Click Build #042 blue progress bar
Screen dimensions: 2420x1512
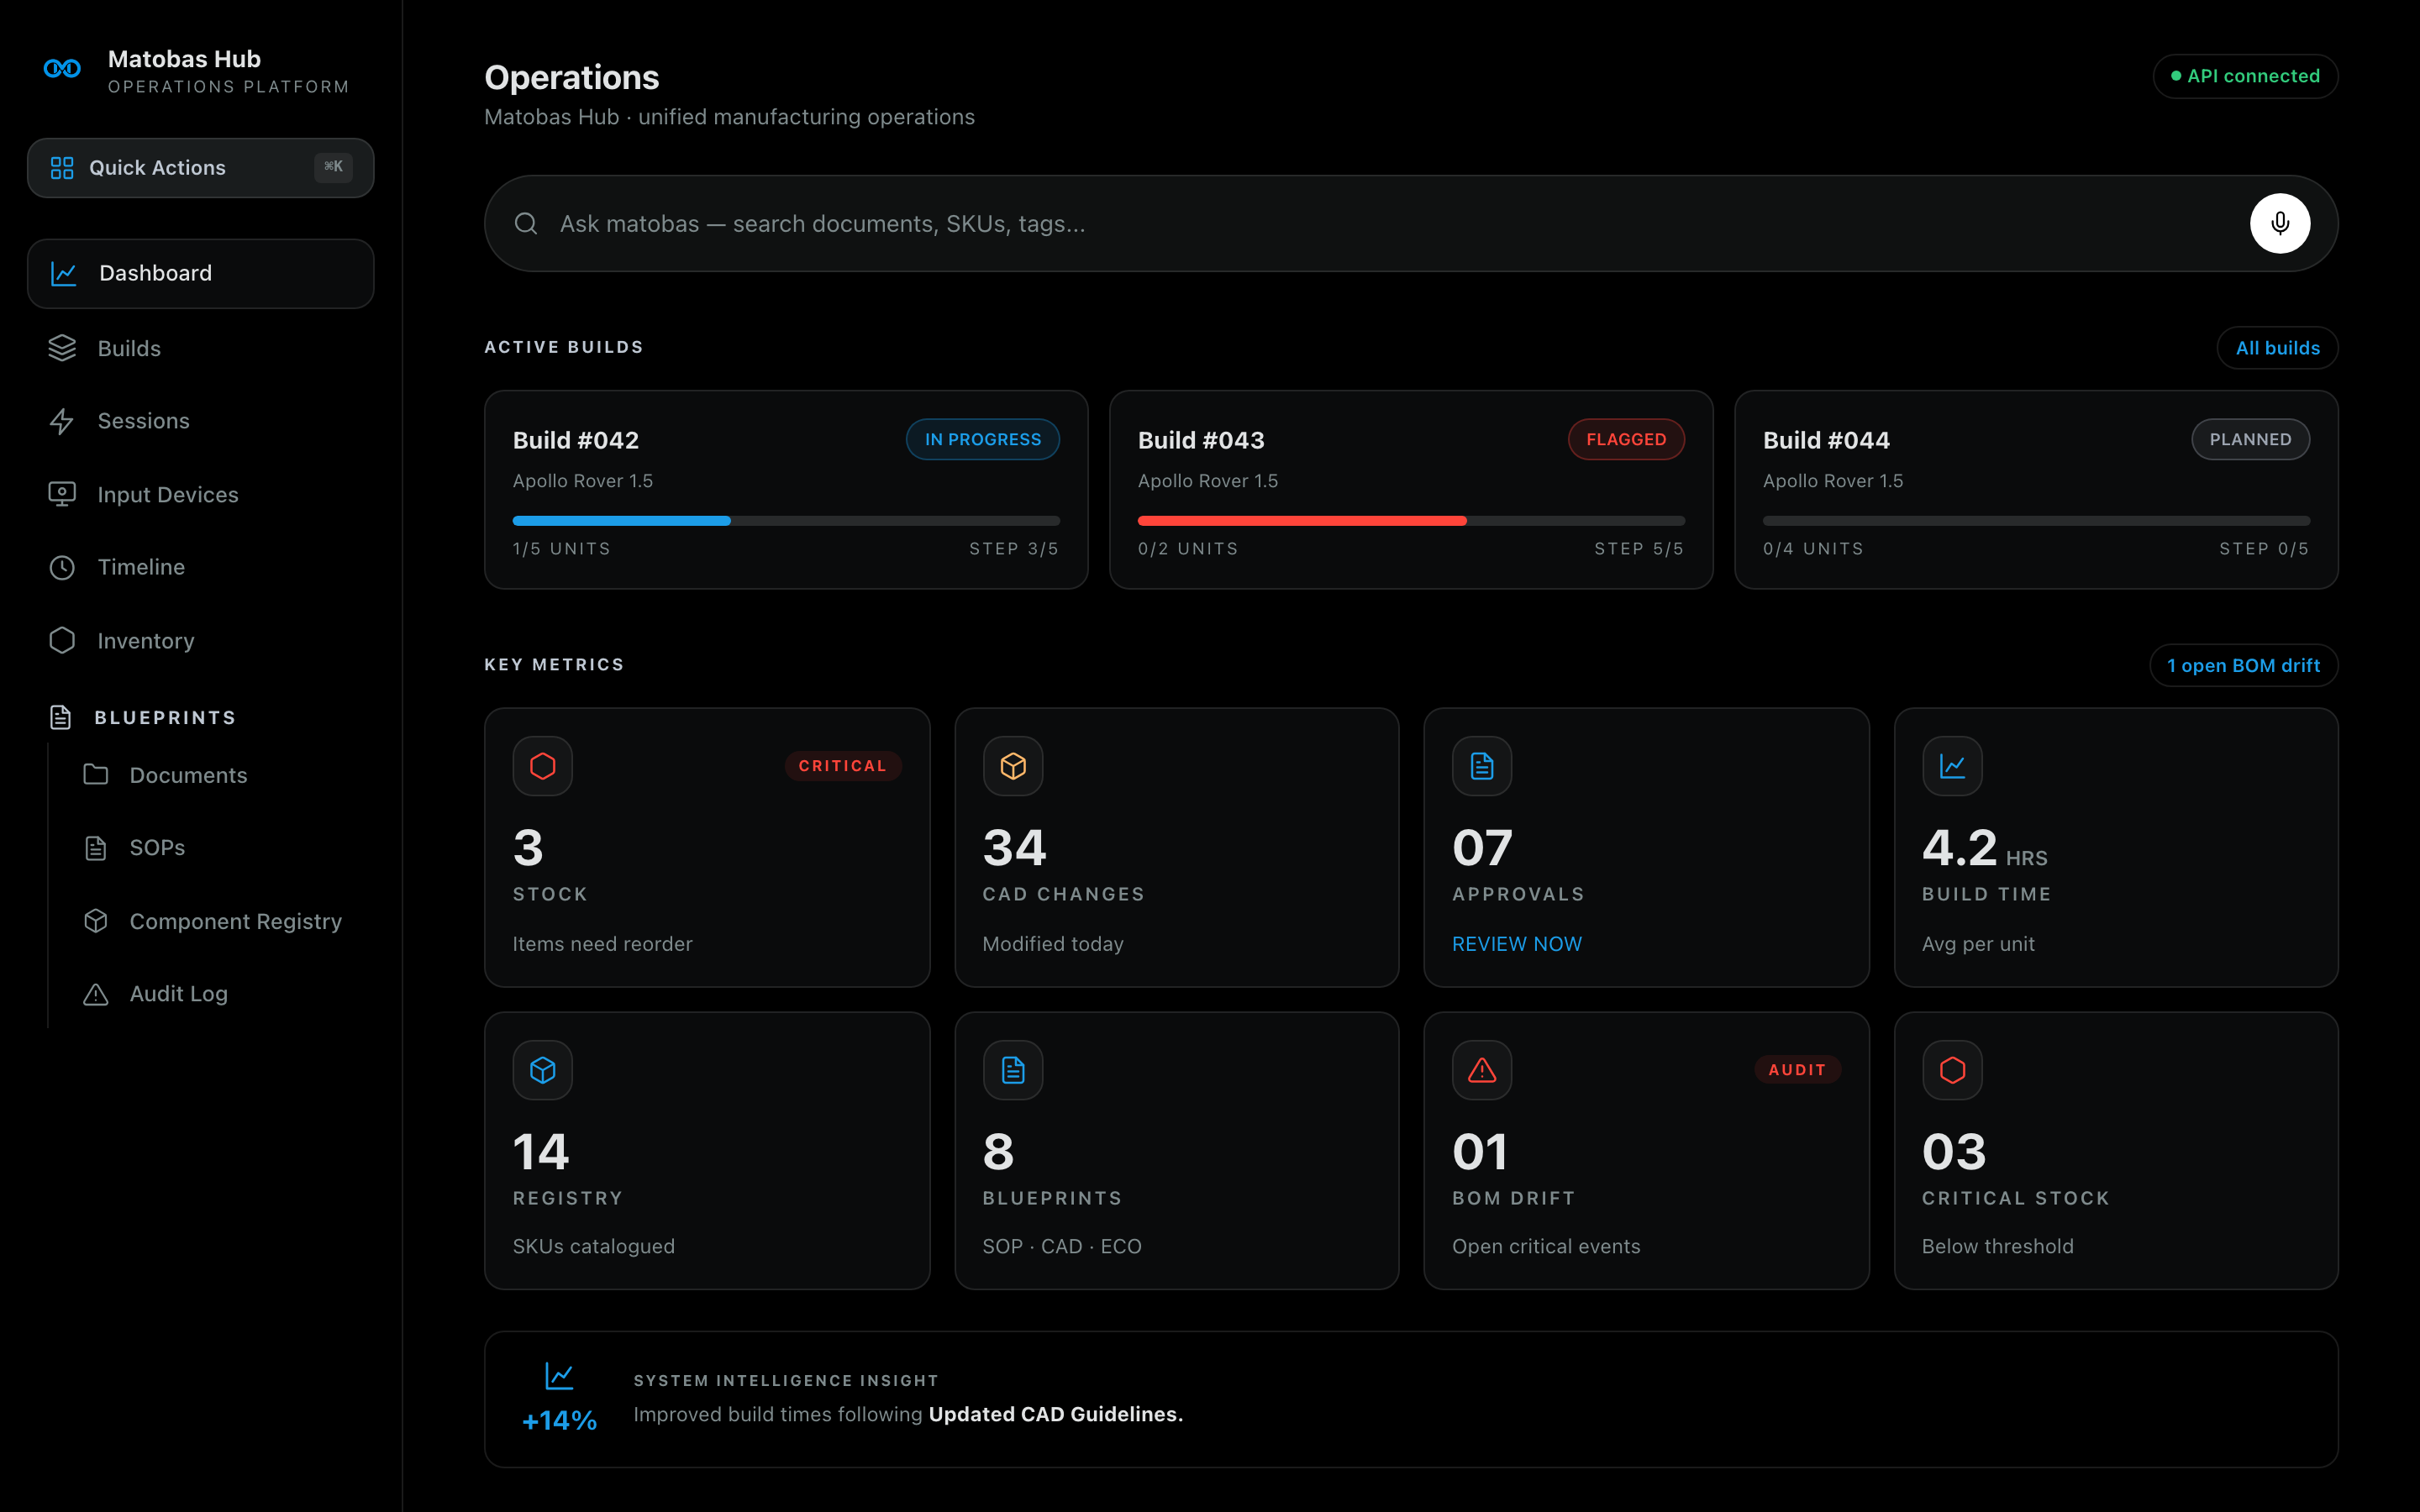[x=786, y=521]
